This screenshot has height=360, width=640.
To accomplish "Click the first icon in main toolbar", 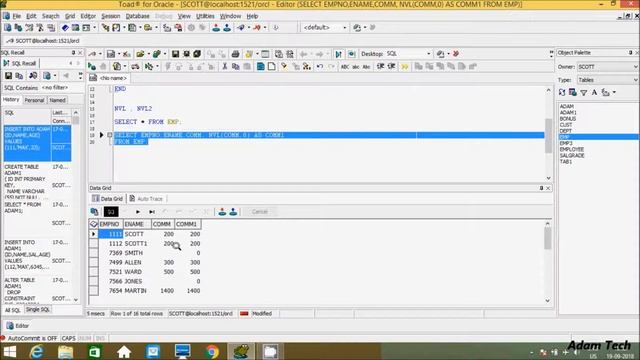I will [8, 28].
